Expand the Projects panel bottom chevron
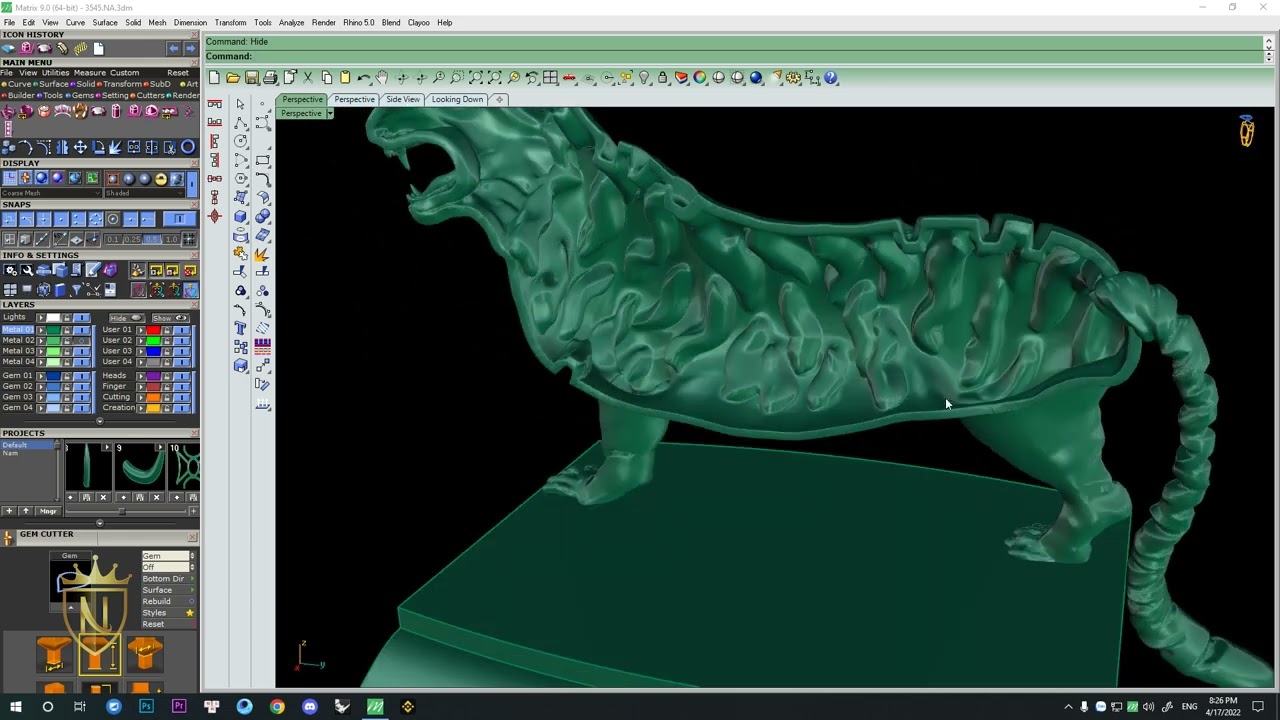Screen dimensions: 1280x720 [100, 523]
